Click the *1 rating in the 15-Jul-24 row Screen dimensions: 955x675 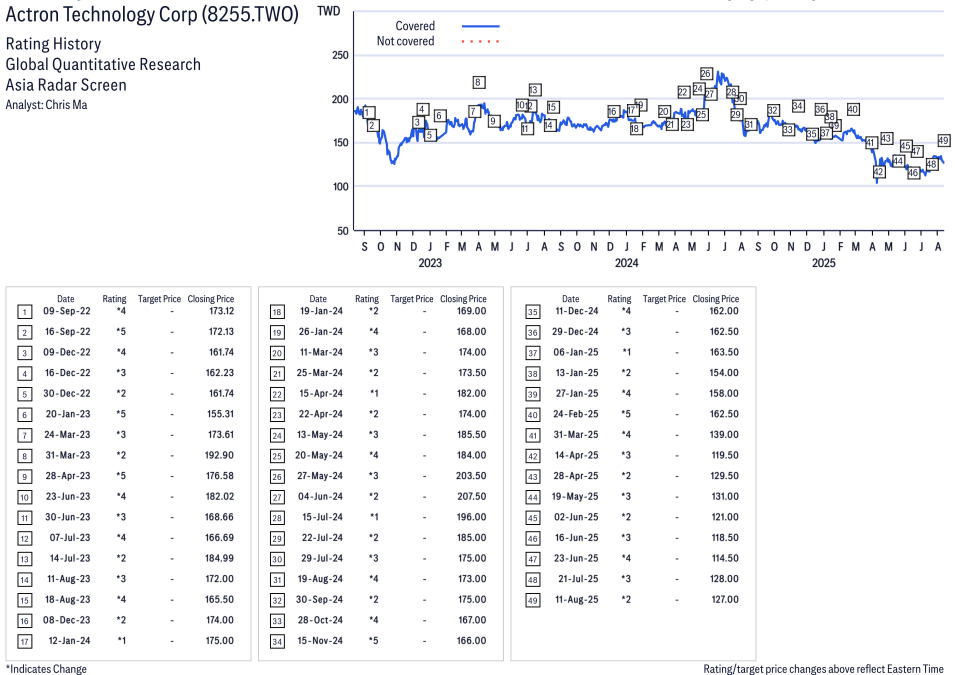tap(374, 518)
